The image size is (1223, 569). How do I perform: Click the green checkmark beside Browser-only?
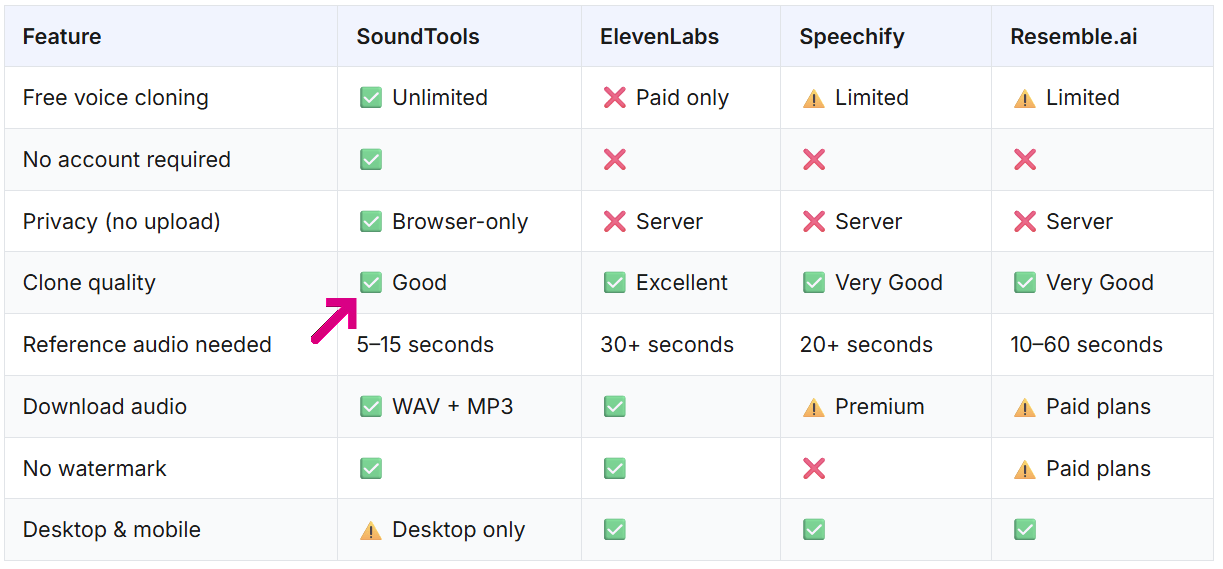pos(371,222)
